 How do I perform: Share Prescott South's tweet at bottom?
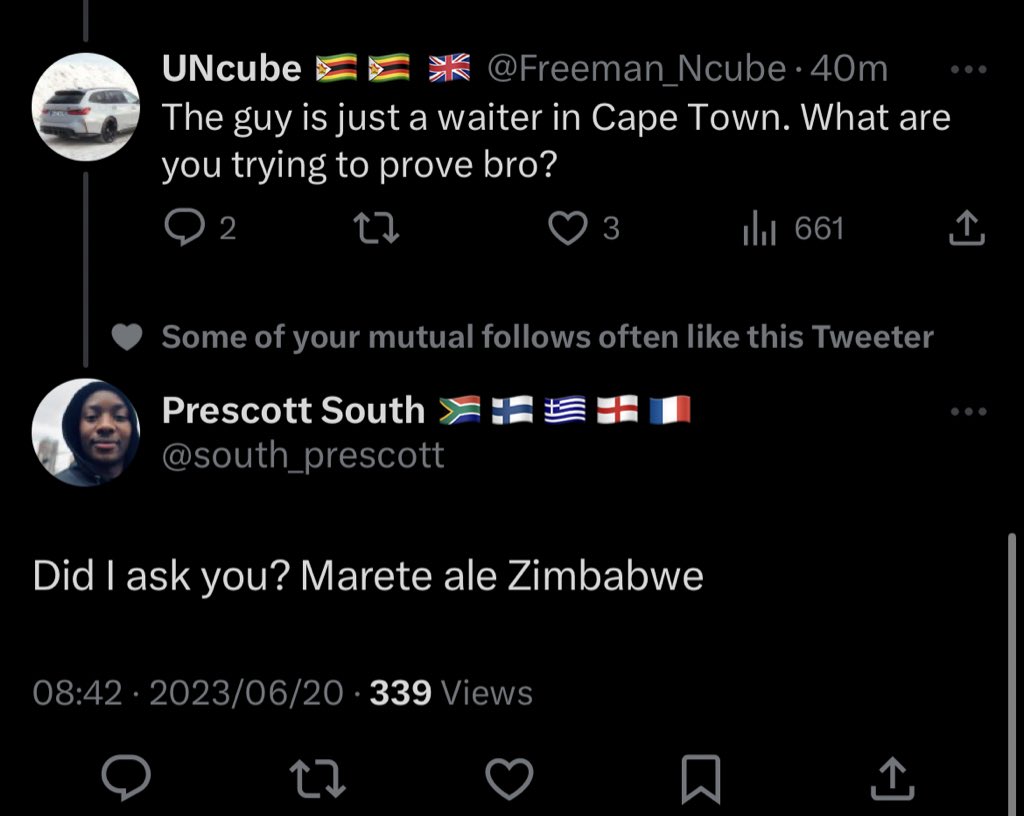click(893, 777)
